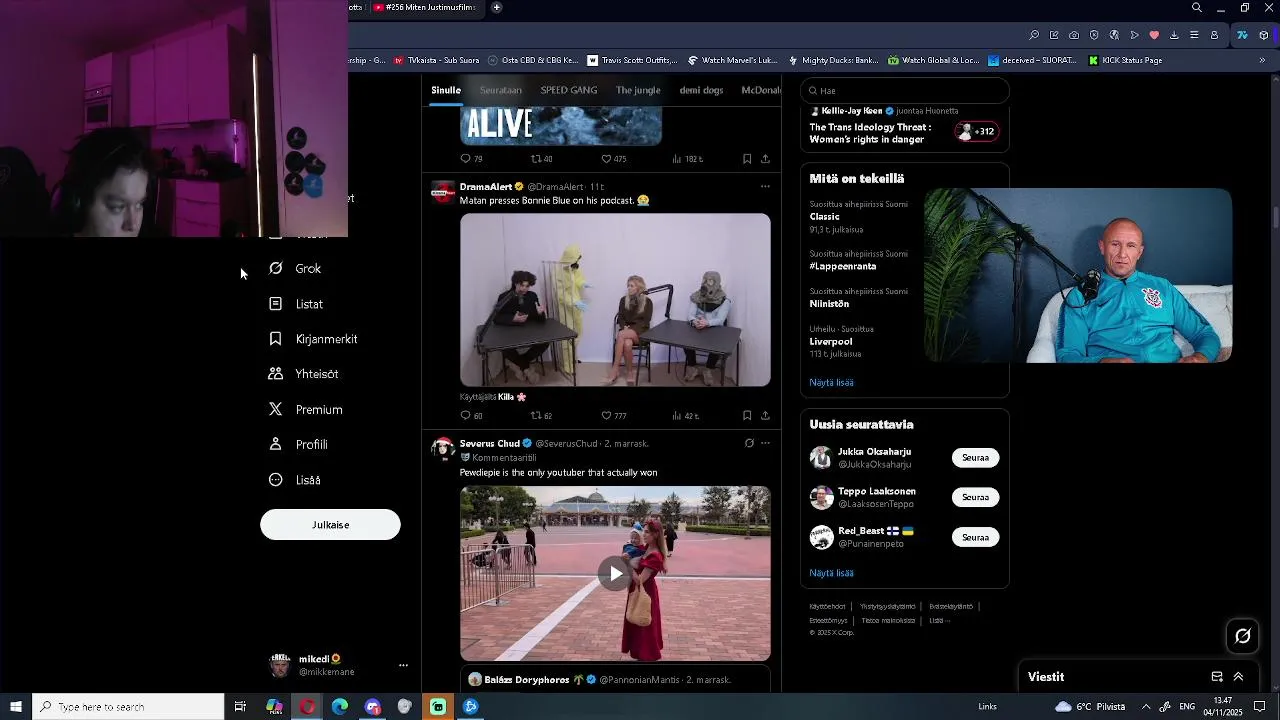Open Task View on taskbar
The width and height of the screenshot is (1280, 720).
tap(240, 707)
